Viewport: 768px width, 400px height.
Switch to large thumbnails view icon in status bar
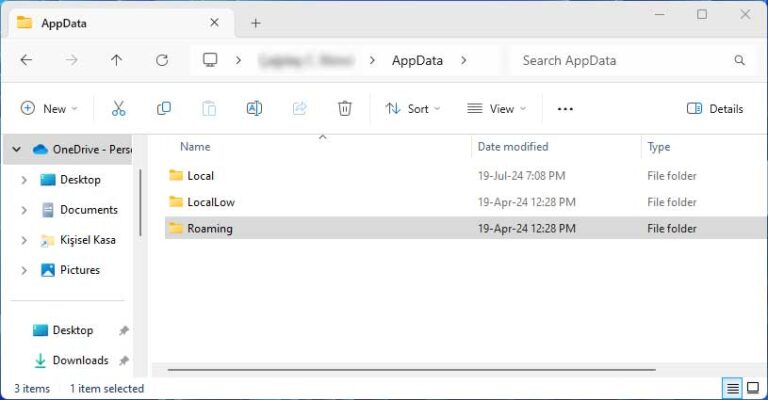pyautogui.click(x=753, y=388)
